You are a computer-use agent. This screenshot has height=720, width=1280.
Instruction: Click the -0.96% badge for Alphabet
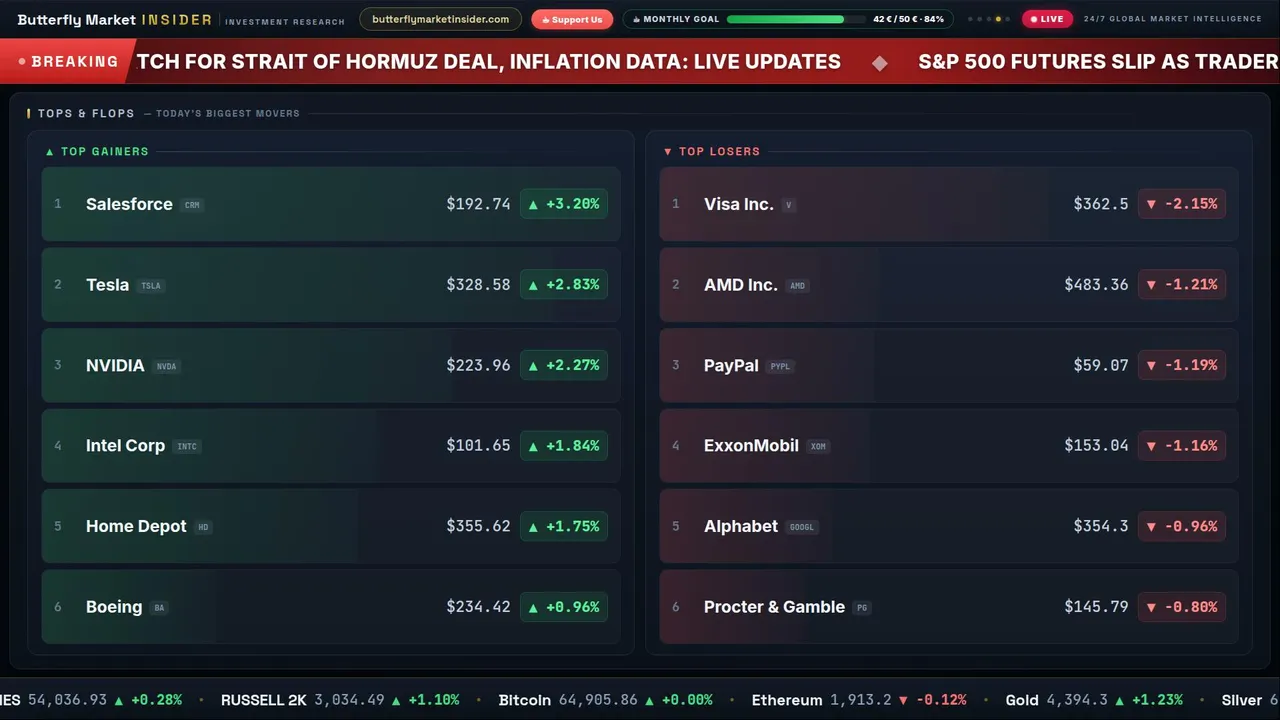click(x=1182, y=526)
